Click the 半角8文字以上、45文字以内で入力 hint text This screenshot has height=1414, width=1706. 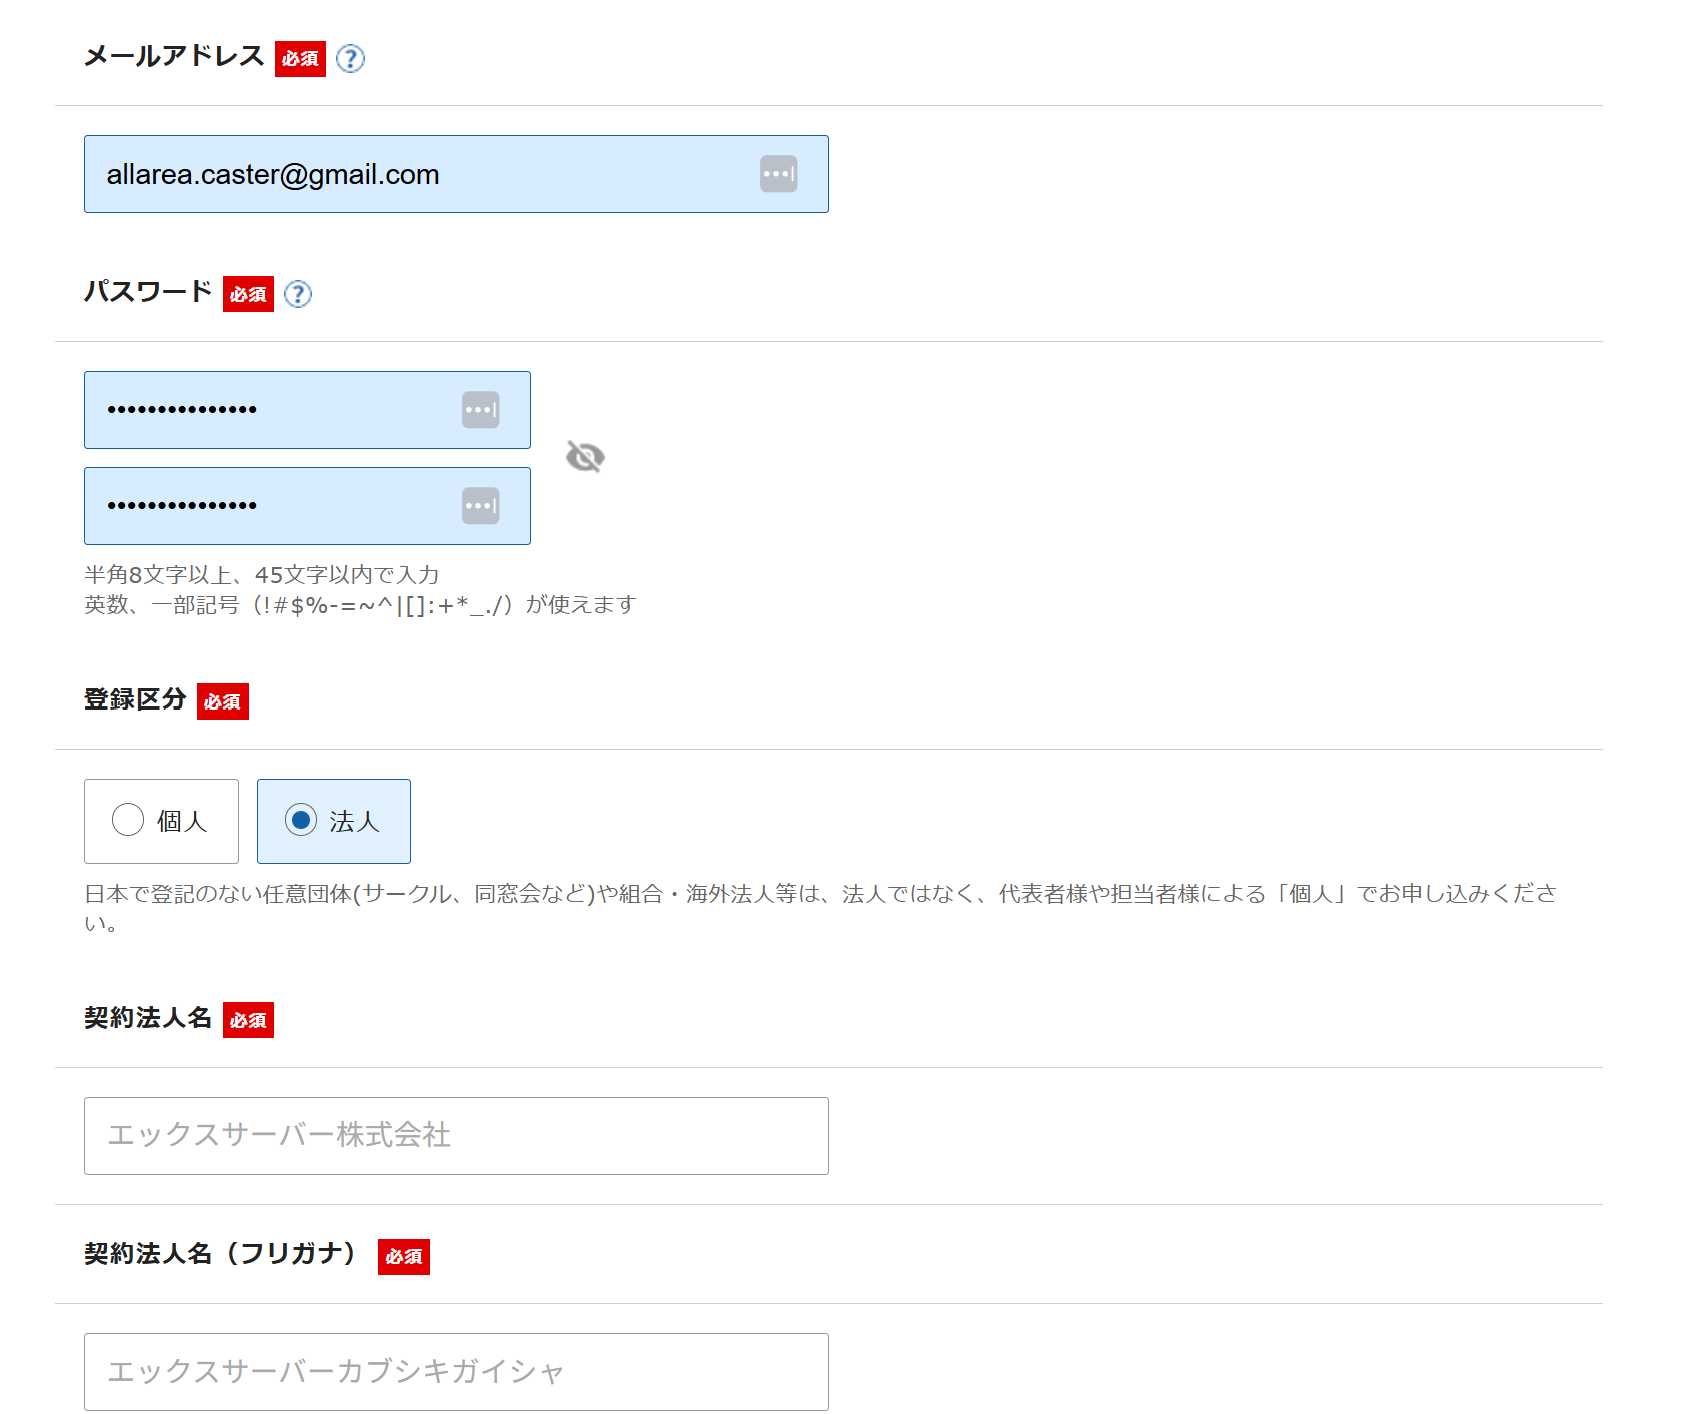[262, 575]
